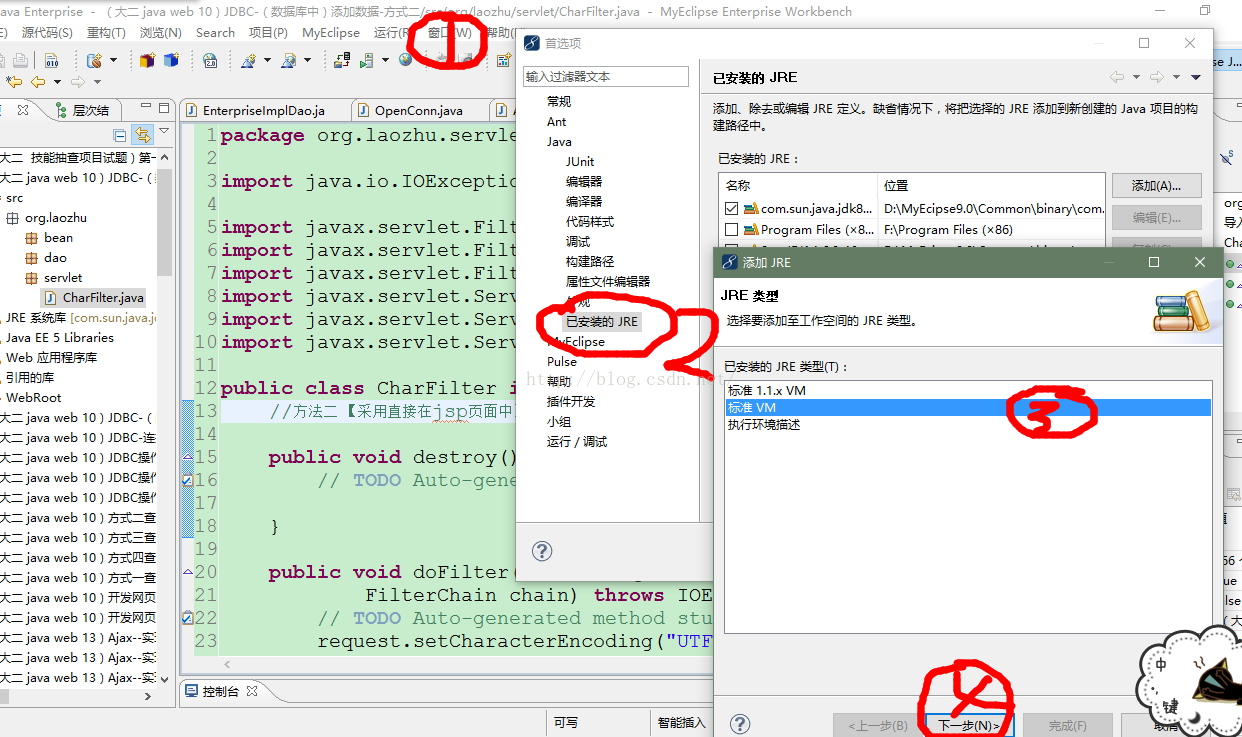Select 执行环境描述 JRE type
Screen dimensions: 1242x737
(967, 424)
